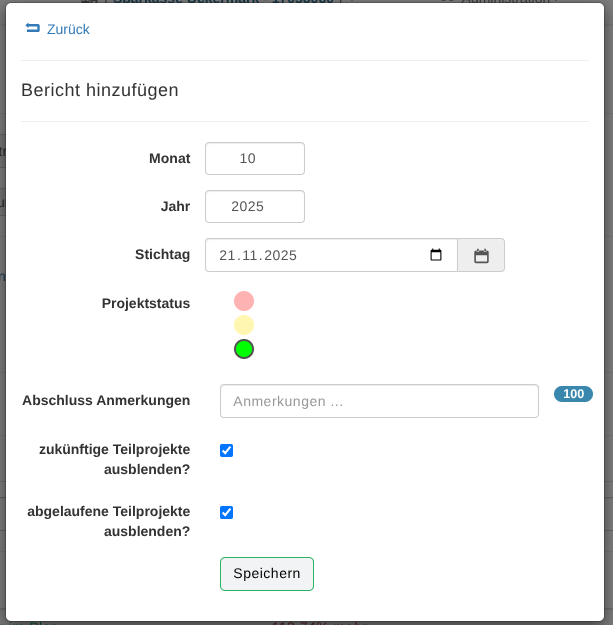This screenshot has width=613, height=625.
Task: Click the Zurück back-arrow icon
Action: (x=32, y=29)
